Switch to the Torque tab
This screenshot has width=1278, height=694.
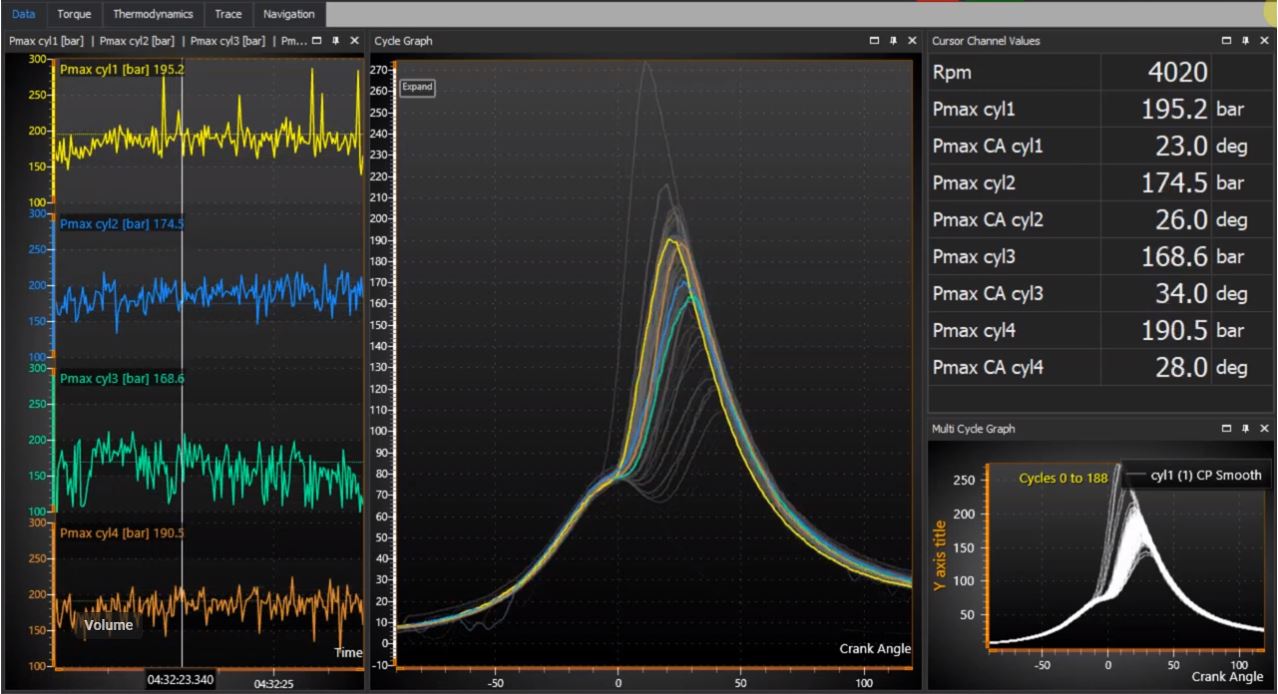pos(74,14)
